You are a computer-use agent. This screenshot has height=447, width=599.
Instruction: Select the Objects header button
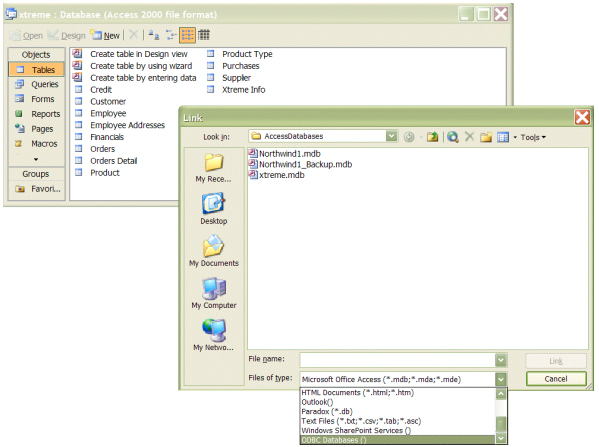(36, 55)
